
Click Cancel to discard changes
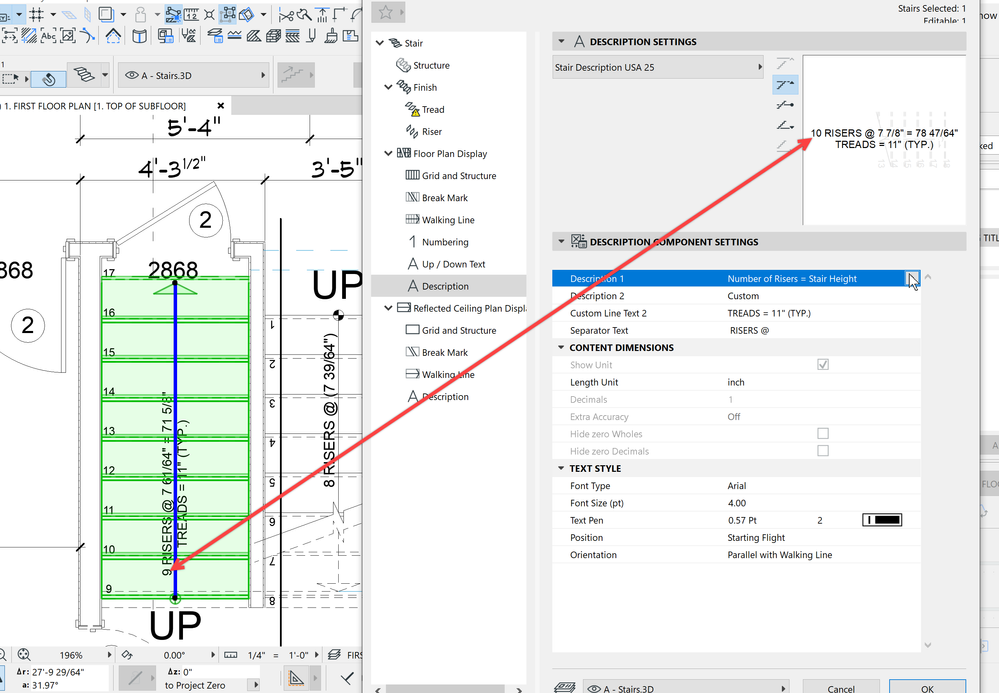tap(840, 688)
